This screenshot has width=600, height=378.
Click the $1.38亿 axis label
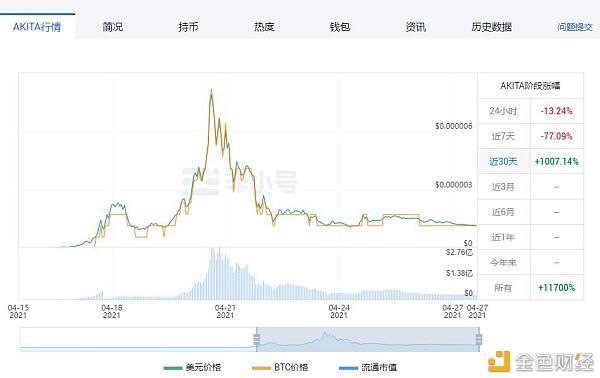coord(460,273)
